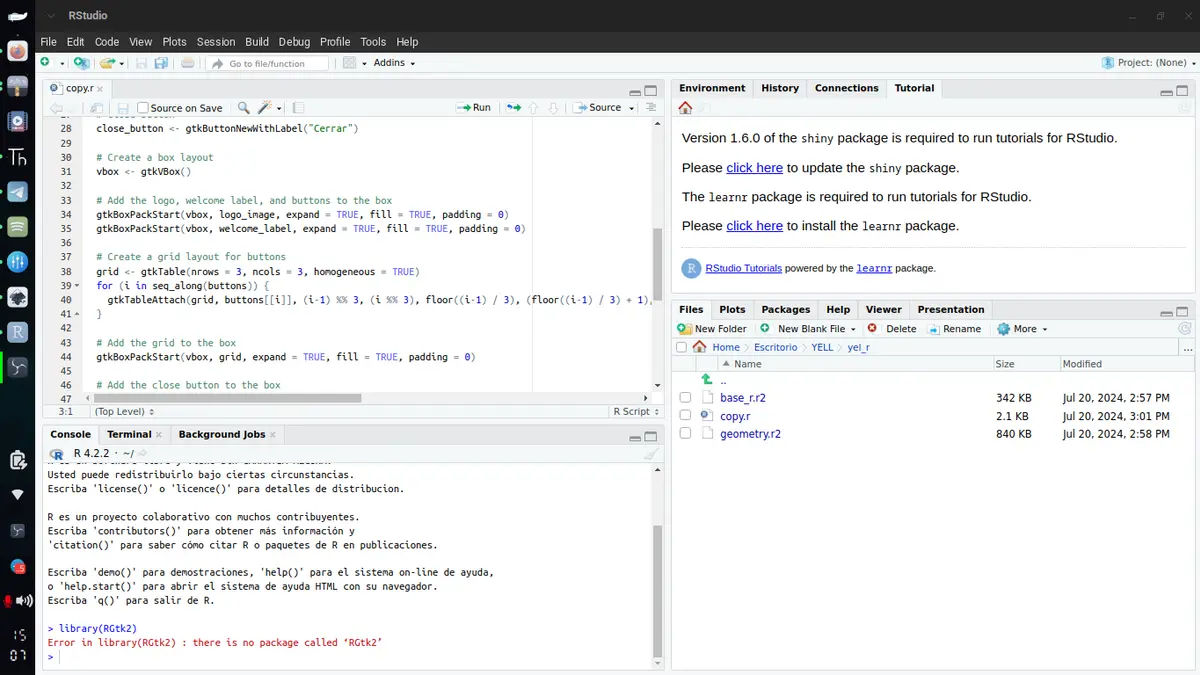This screenshot has height=675, width=1200.
Task: Click the New Folder icon in Files
Action: pyautogui.click(x=685, y=329)
